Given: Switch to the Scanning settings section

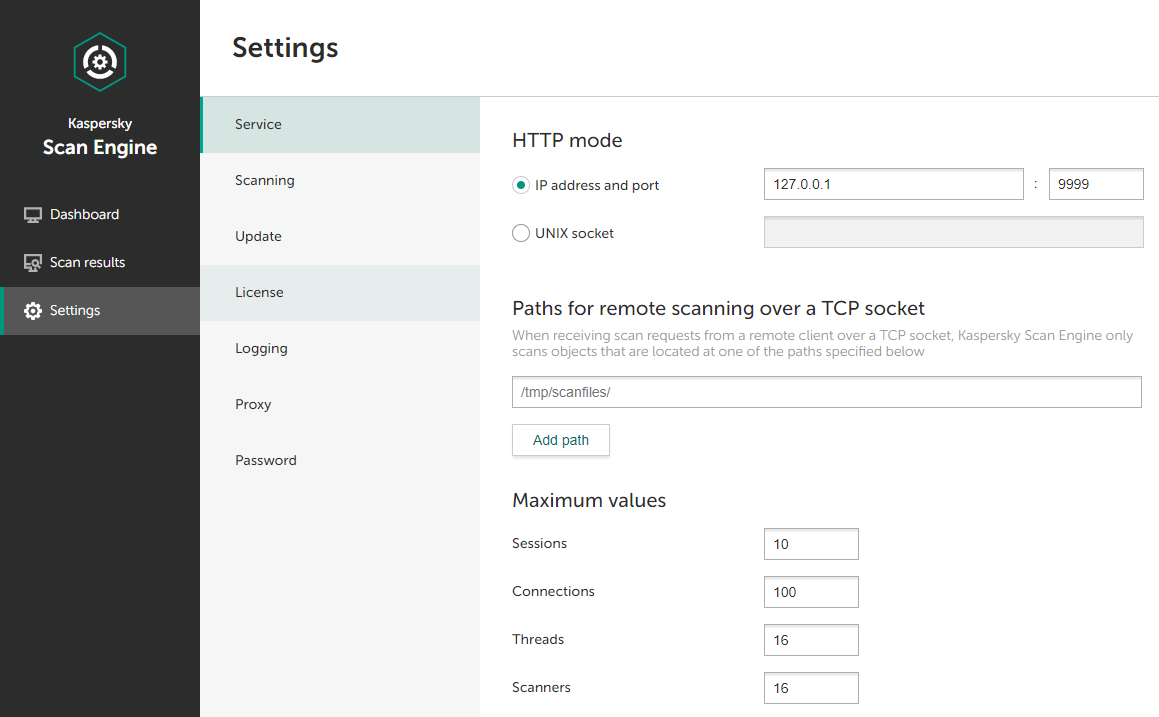Looking at the screenshot, I should tap(264, 180).
